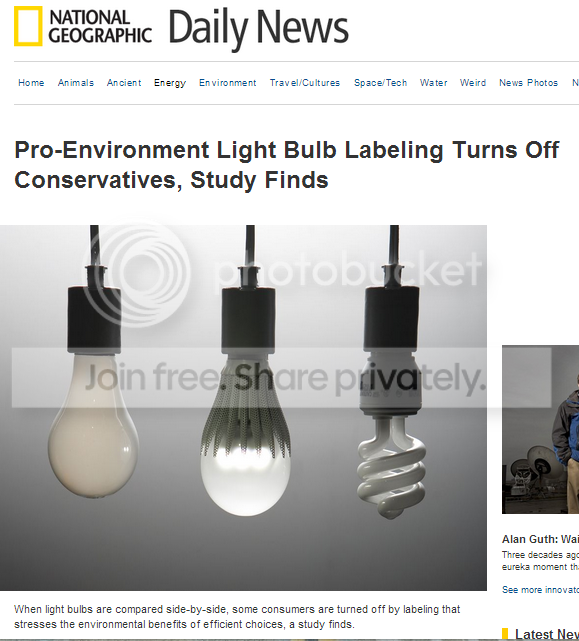Select the Energy navigation item

pos(170,83)
